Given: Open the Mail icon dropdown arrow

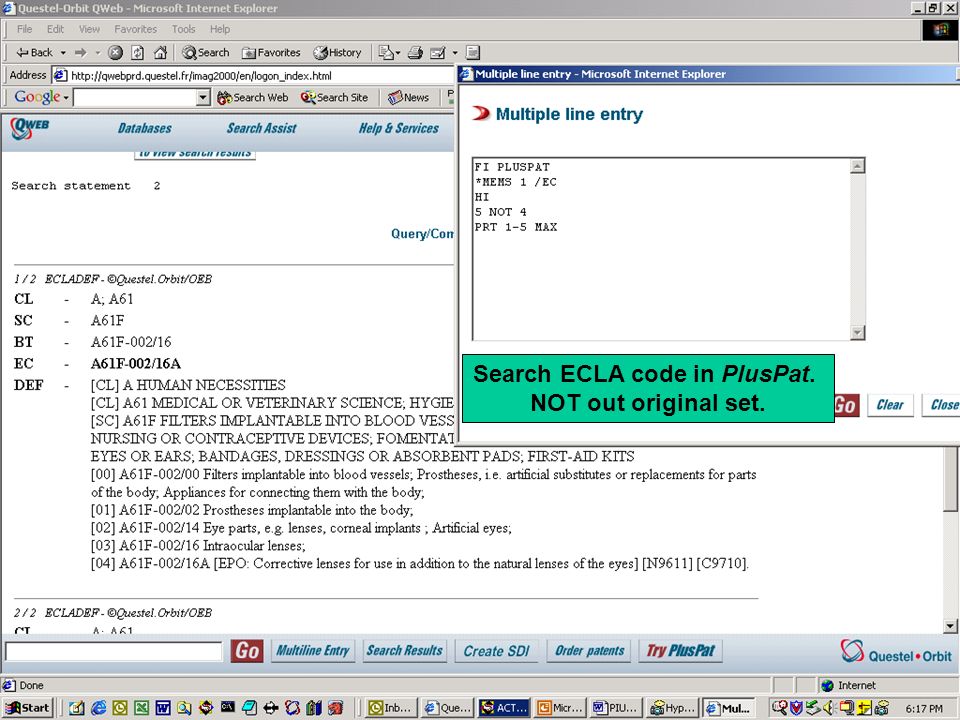Looking at the screenshot, I should pyautogui.click(x=398, y=53).
